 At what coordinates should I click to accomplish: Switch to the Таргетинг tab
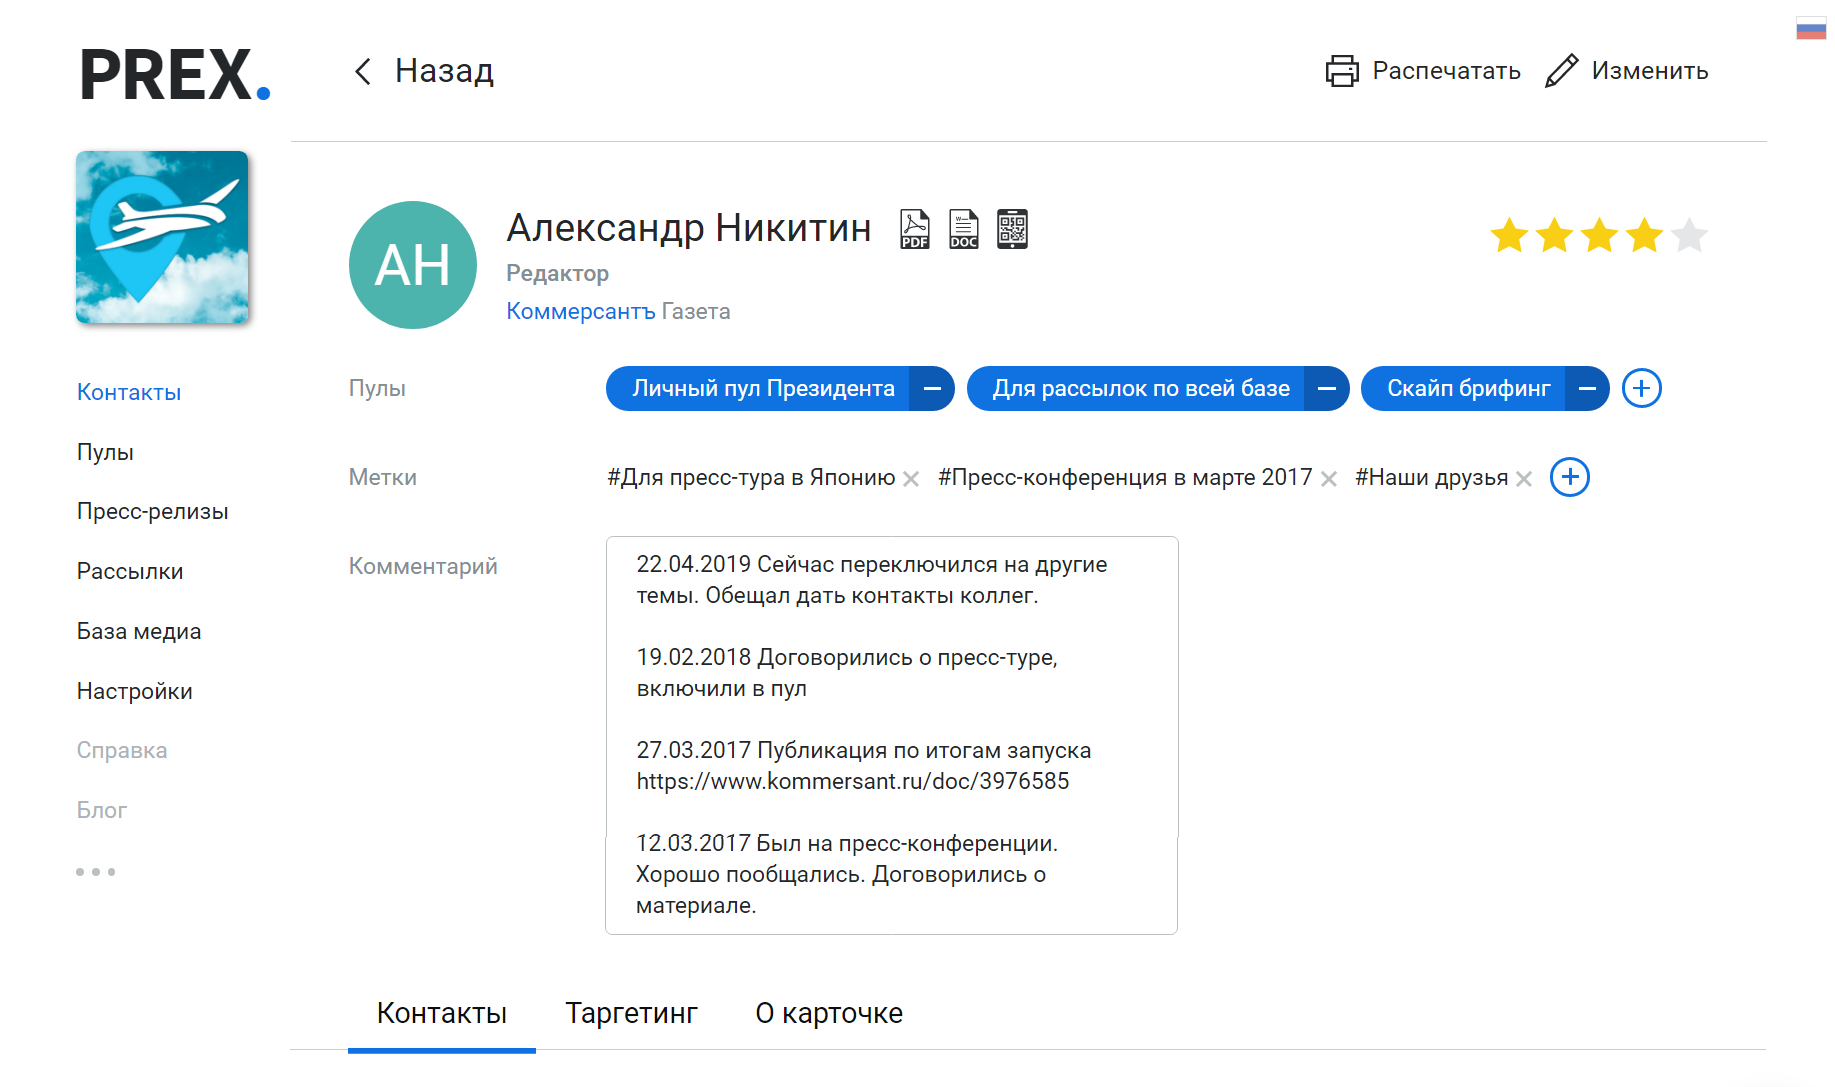[x=632, y=1013]
